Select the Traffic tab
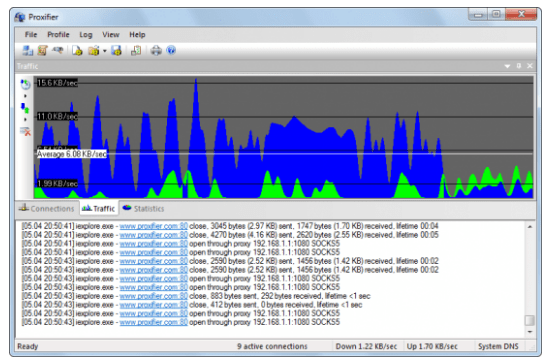Image resolution: width=547 pixels, height=362 pixels. [99, 208]
